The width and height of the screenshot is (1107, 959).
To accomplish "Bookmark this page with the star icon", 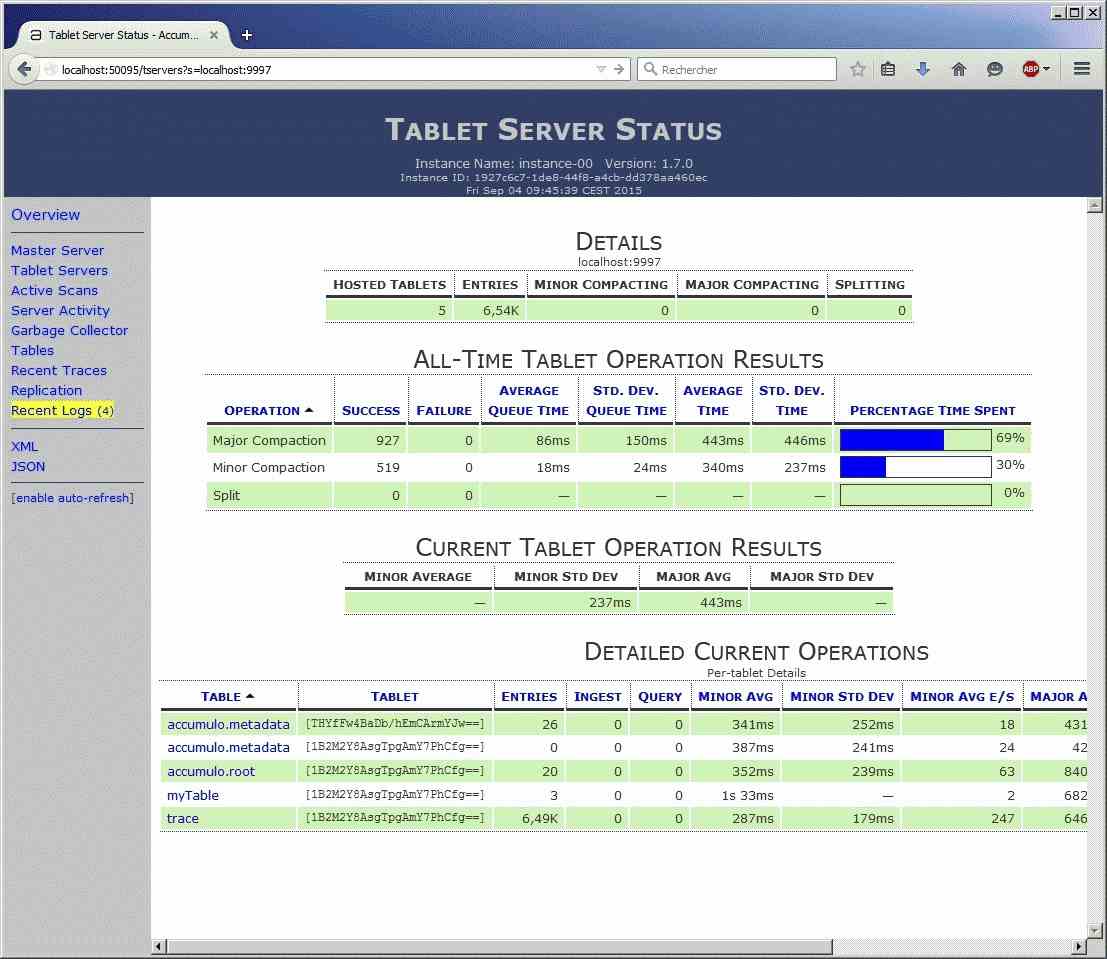I will (x=857, y=69).
